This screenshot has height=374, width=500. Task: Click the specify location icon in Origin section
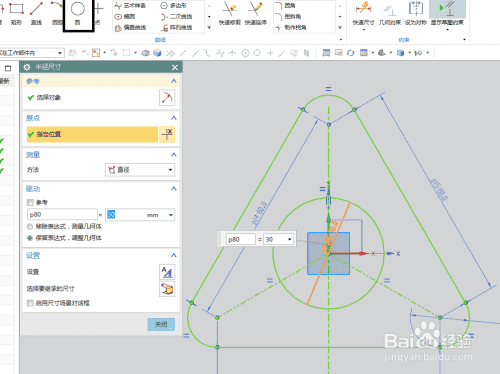coord(167,134)
